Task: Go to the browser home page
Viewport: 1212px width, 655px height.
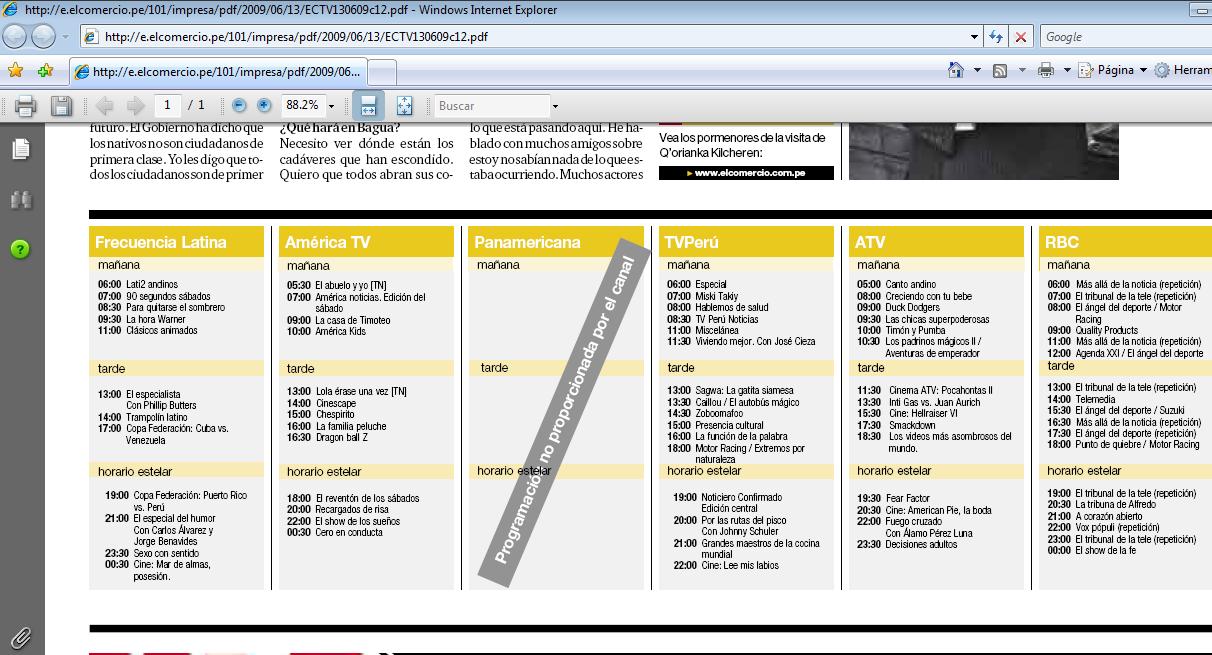Action: 956,70
